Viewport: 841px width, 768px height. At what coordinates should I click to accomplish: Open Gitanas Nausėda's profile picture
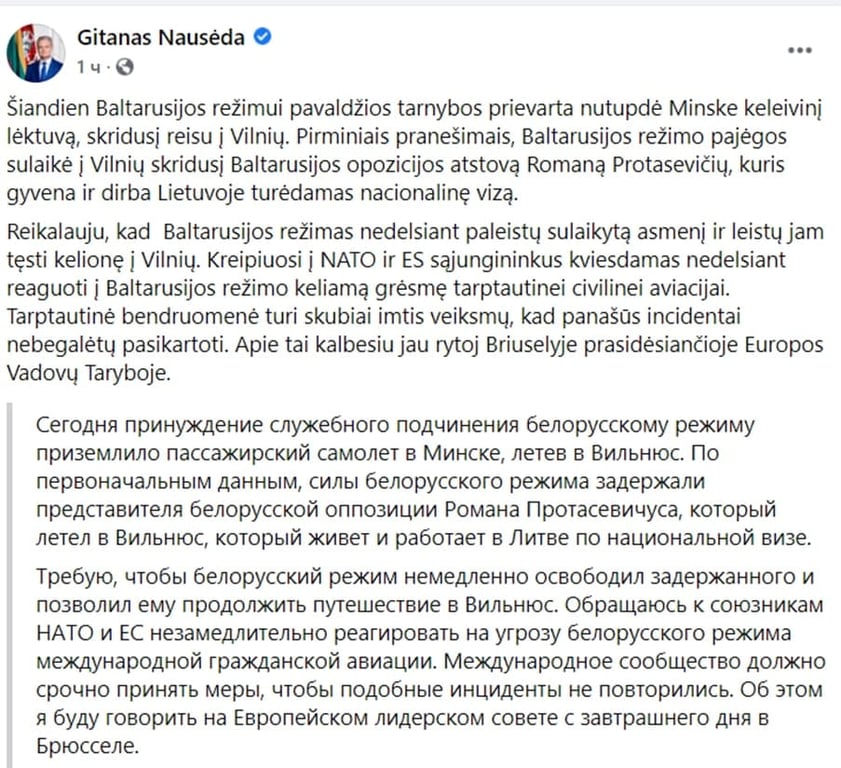tap(35, 53)
